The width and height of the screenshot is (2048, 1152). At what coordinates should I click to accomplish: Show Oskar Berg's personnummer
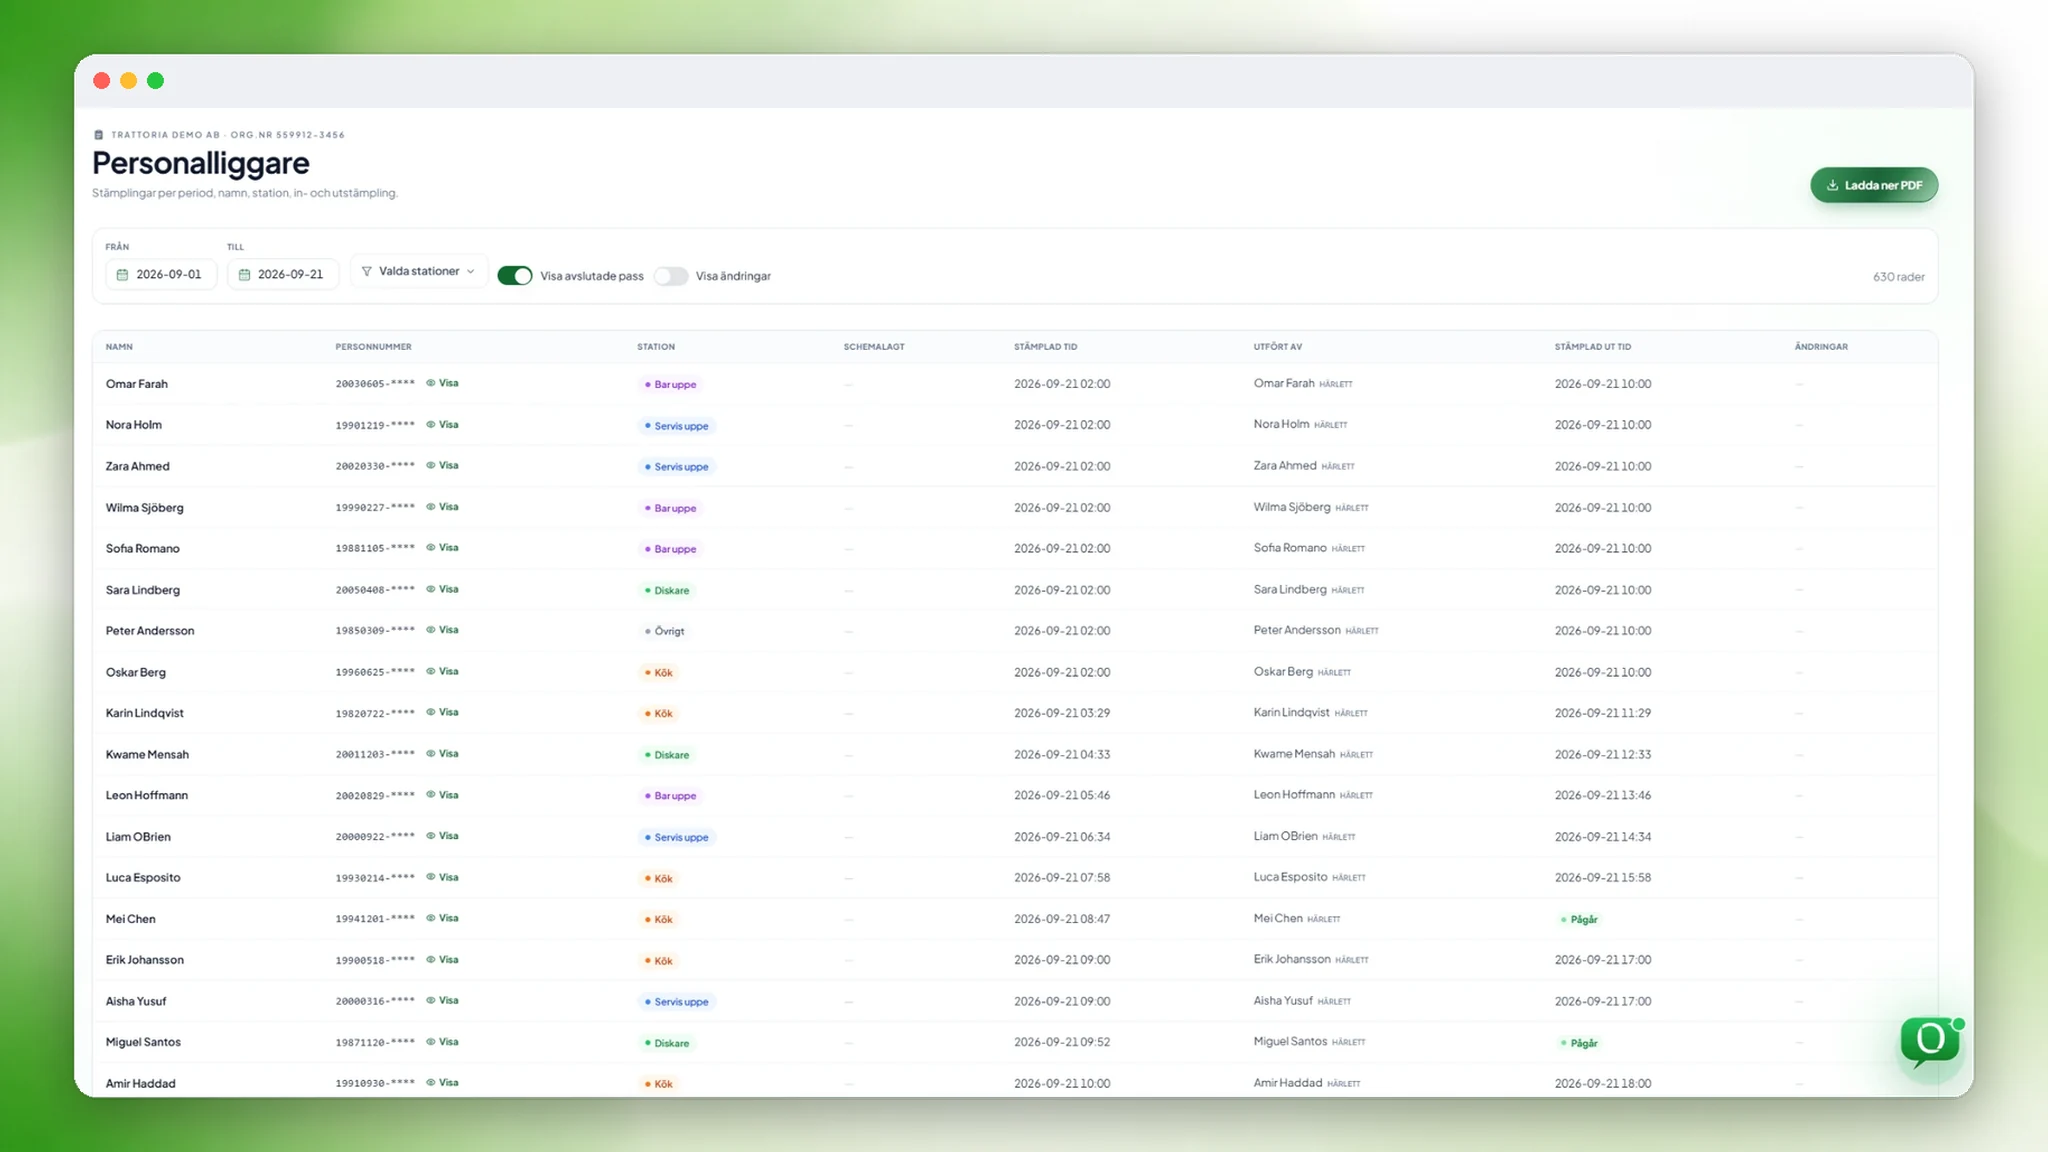442,671
